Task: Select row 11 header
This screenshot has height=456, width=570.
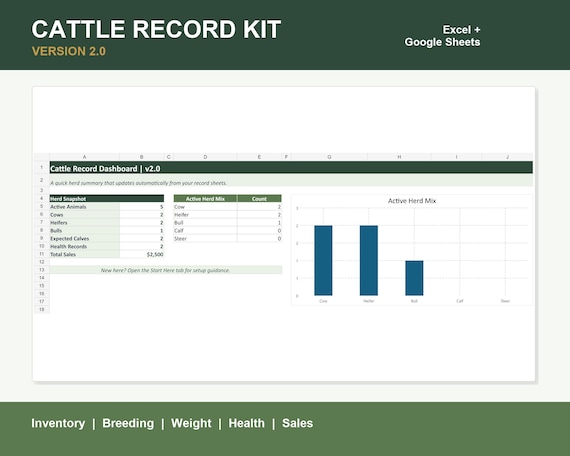Action: pyautogui.click(x=41, y=254)
